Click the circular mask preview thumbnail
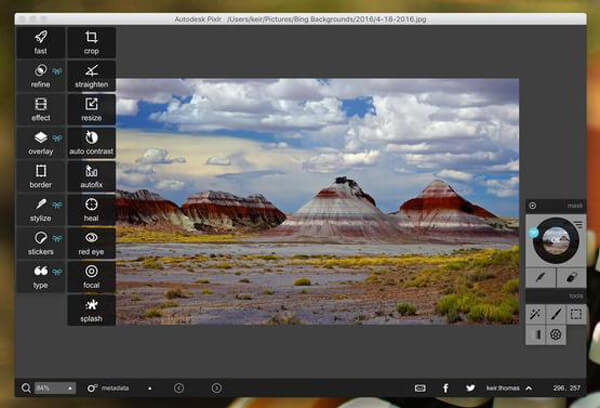Image resolution: width=600 pixels, height=408 pixels. click(555, 240)
